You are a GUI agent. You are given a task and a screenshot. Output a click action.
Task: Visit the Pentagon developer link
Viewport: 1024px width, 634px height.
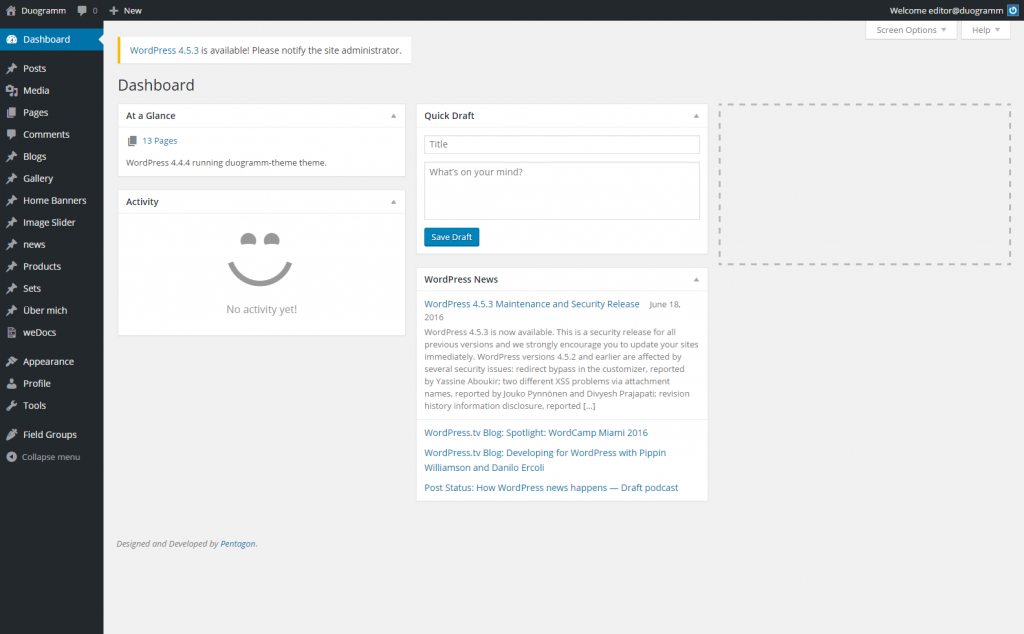click(x=238, y=544)
